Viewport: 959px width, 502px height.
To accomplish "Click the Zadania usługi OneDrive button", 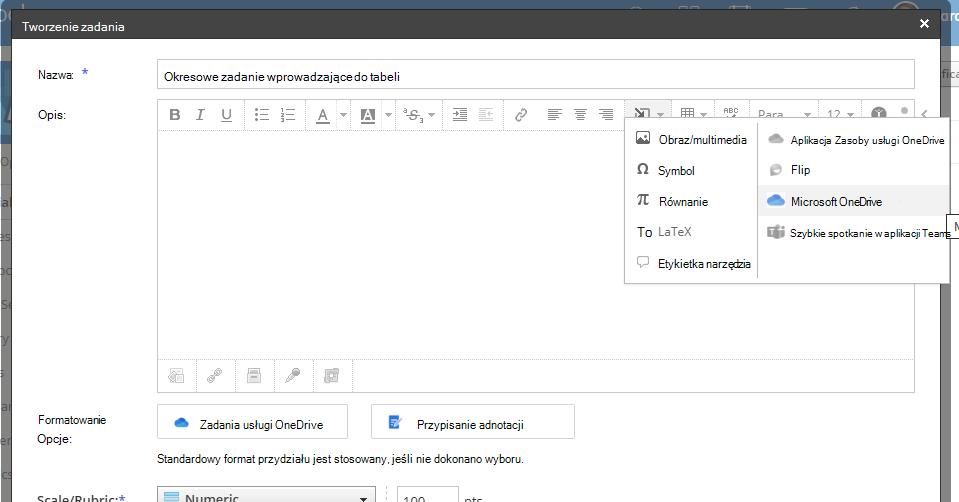I will [253, 422].
